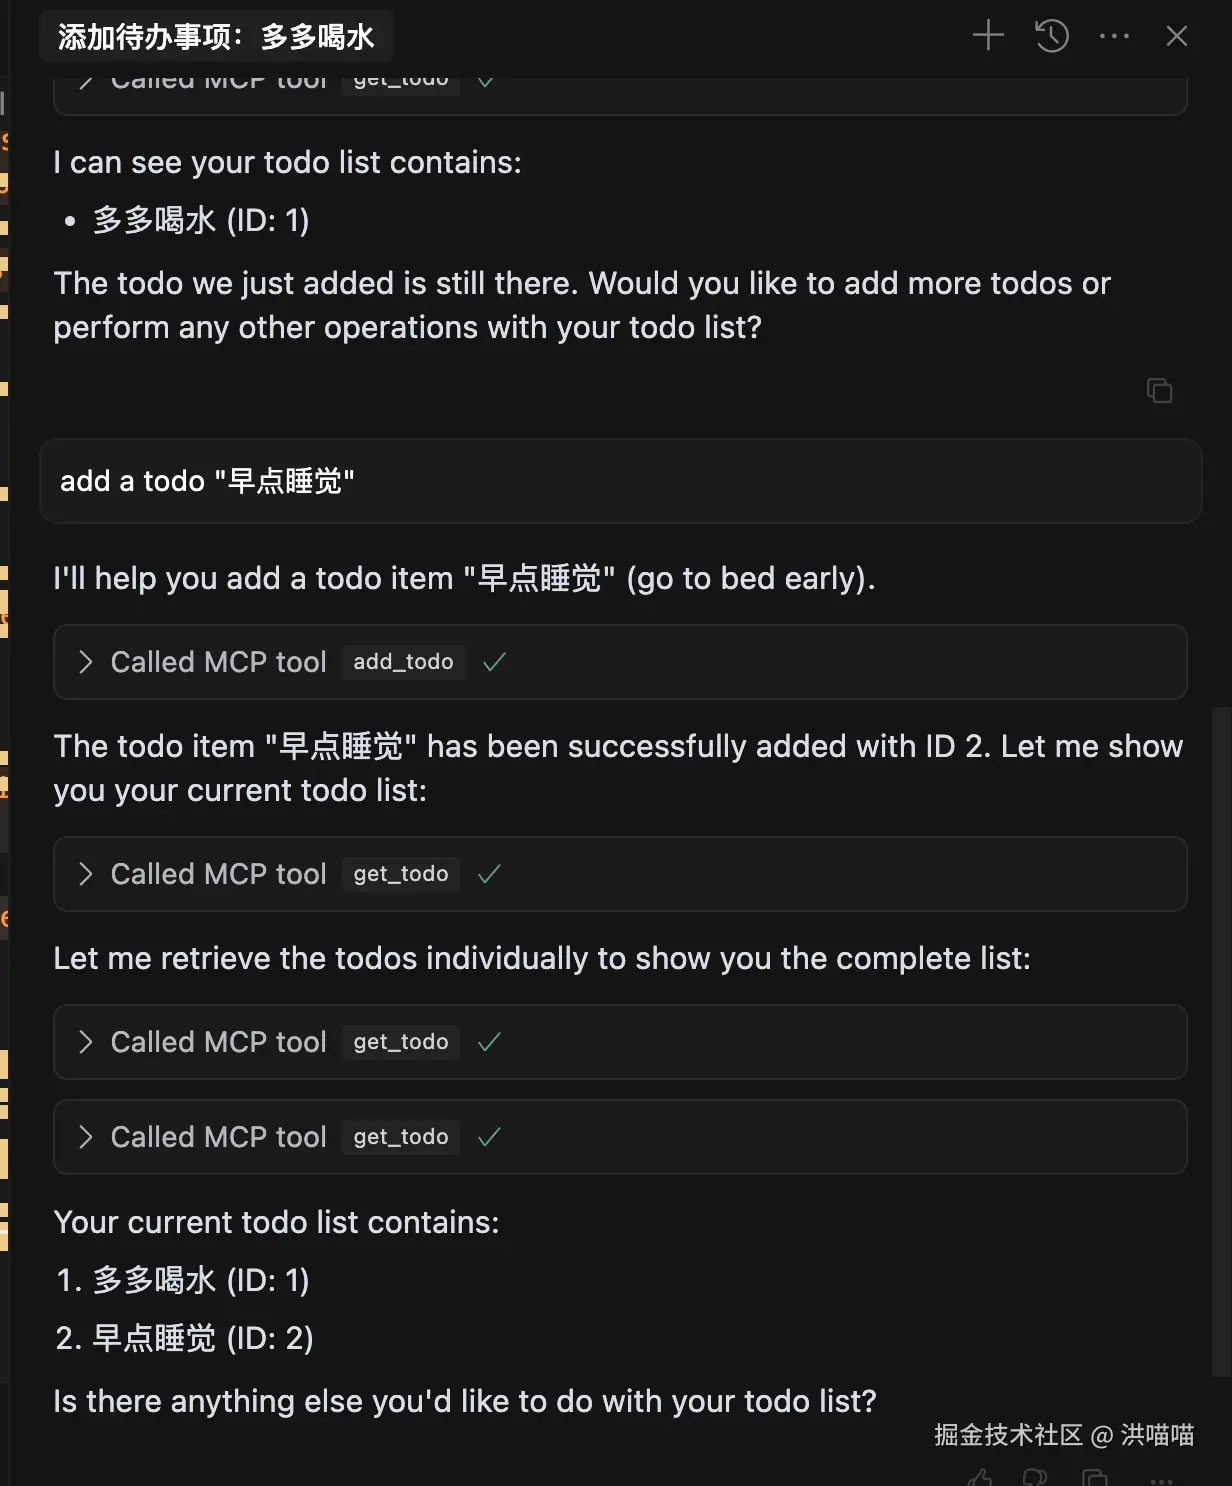Expand the first get_todo call after 'retrieve the todos individually'
Viewport: 1232px width, 1486px height.
click(86, 1042)
